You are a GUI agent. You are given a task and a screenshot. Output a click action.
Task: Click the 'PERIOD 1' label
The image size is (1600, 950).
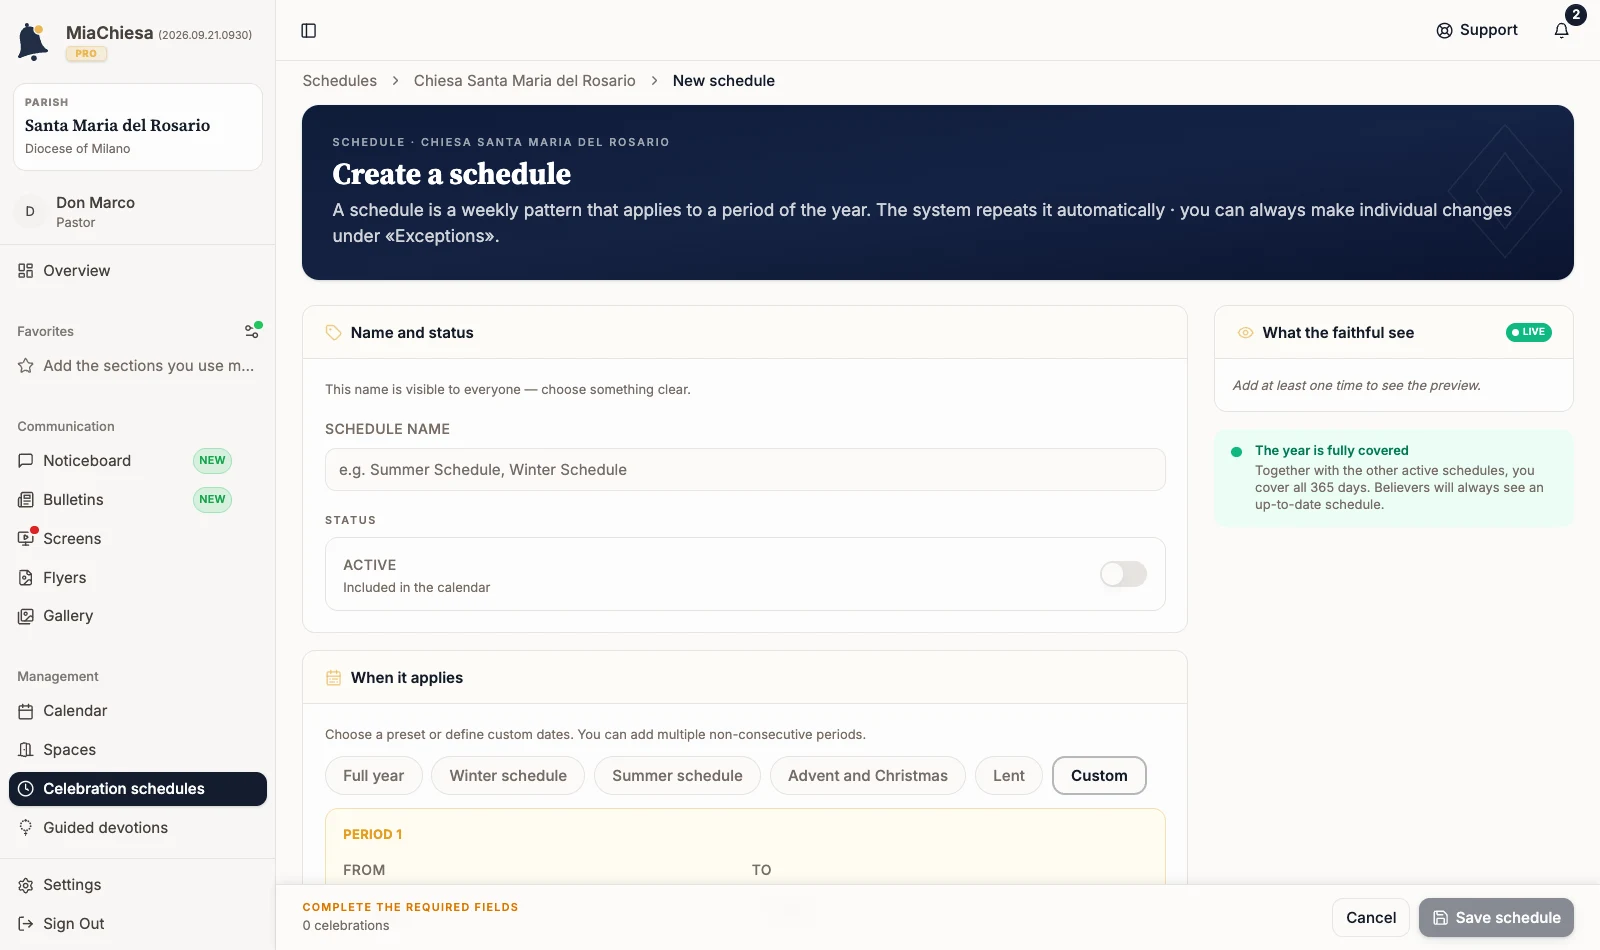(x=372, y=834)
